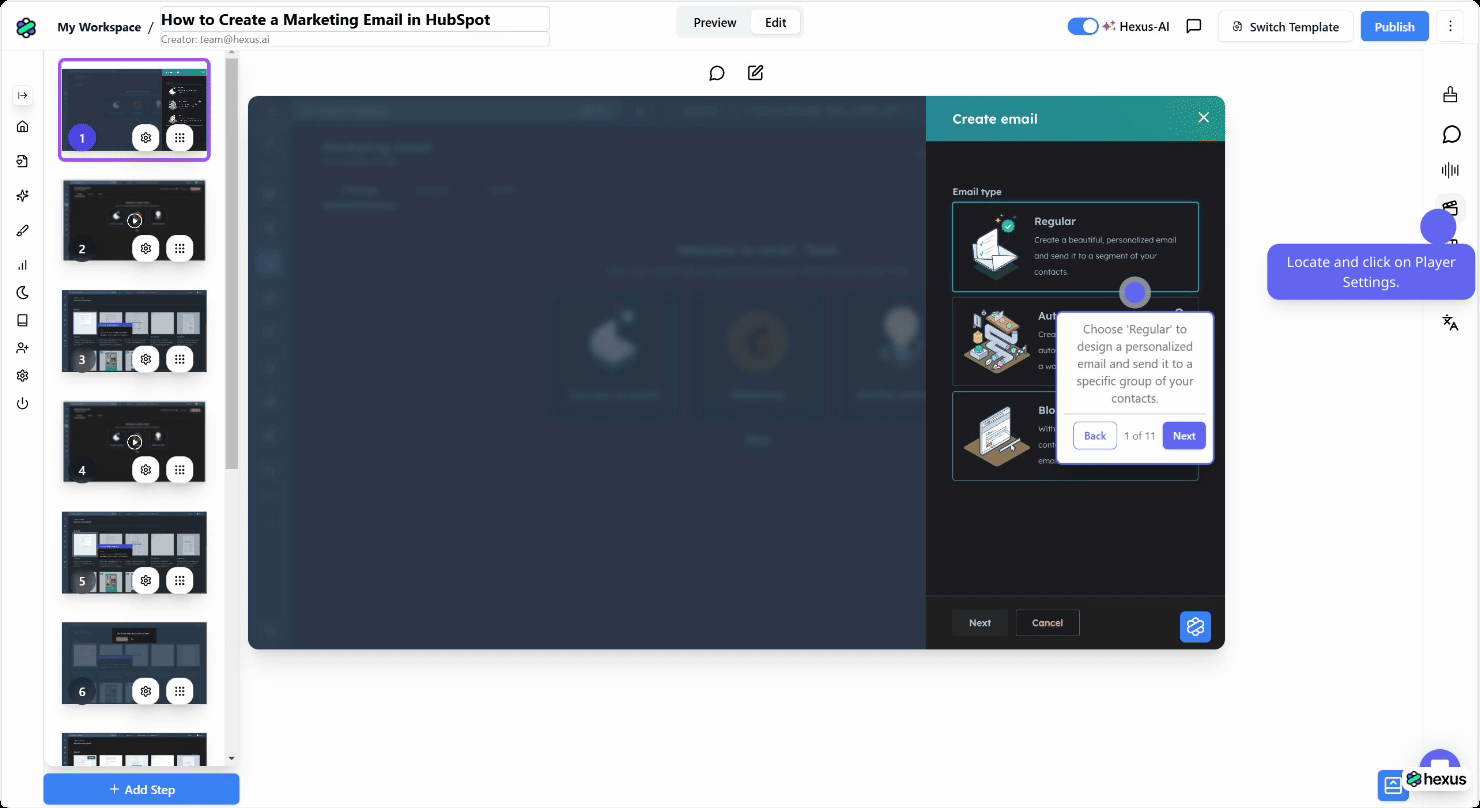Click the Publish button
The width and height of the screenshot is (1480, 808).
point(1394,27)
